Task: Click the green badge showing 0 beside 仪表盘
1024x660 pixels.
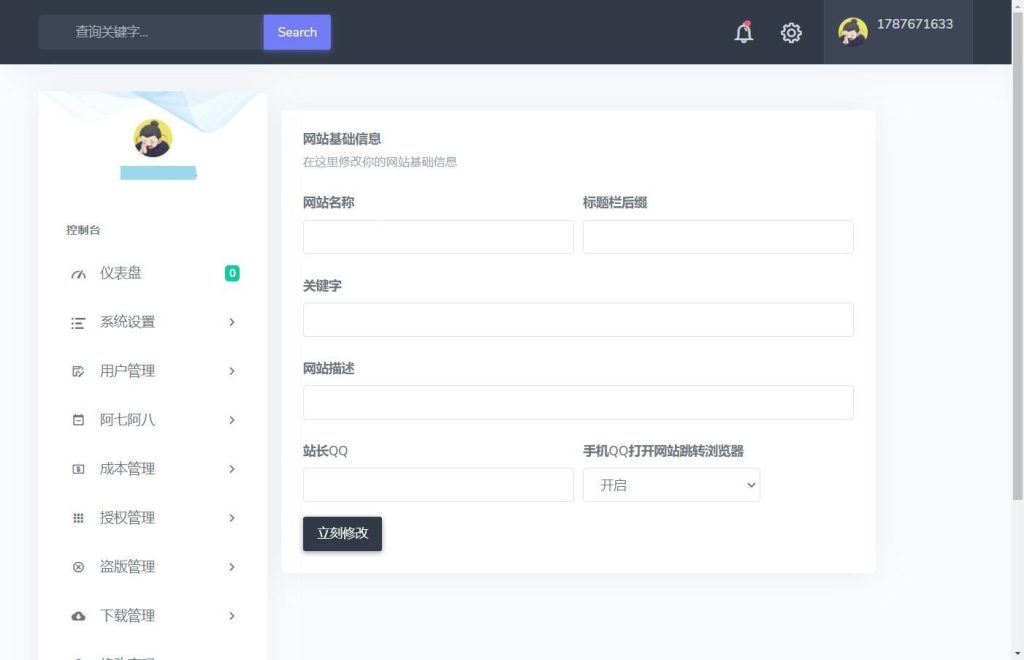Action: pyautogui.click(x=232, y=273)
